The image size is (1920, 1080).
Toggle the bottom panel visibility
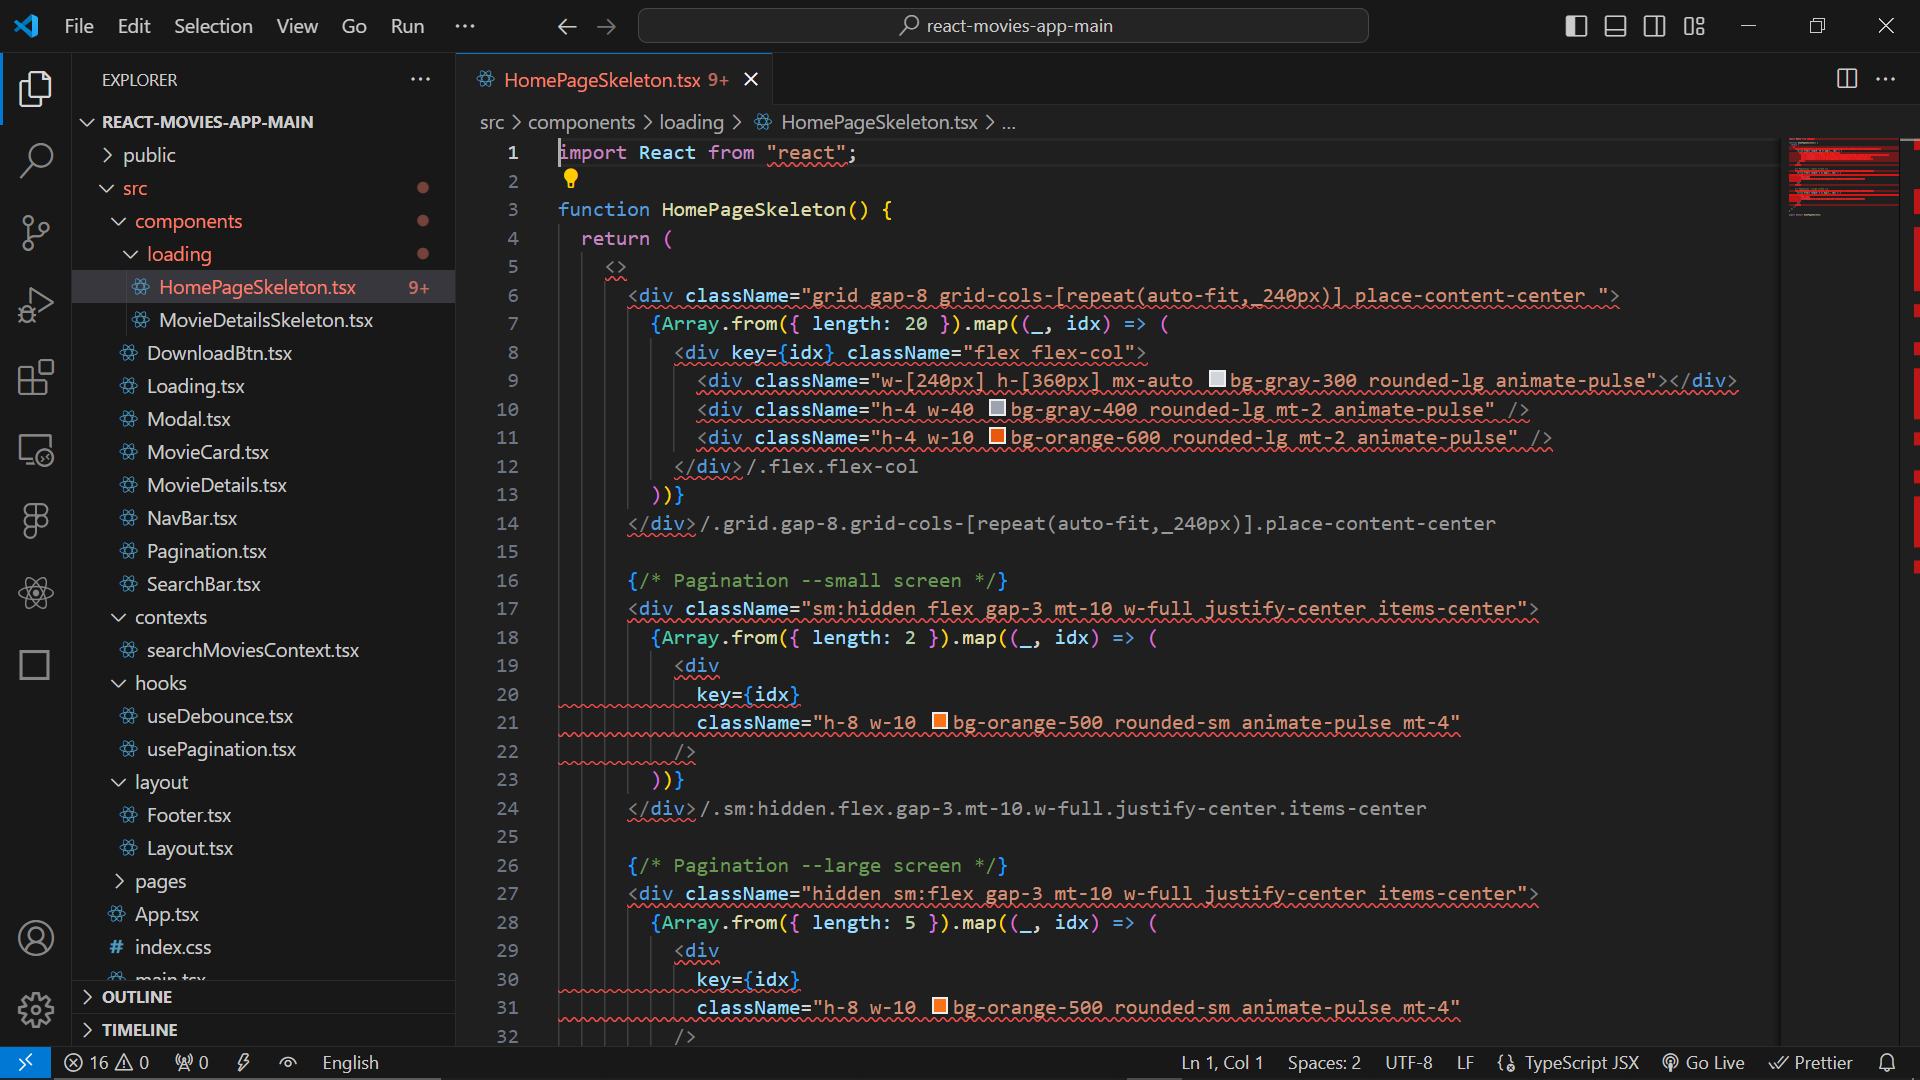click(1615, 26)
